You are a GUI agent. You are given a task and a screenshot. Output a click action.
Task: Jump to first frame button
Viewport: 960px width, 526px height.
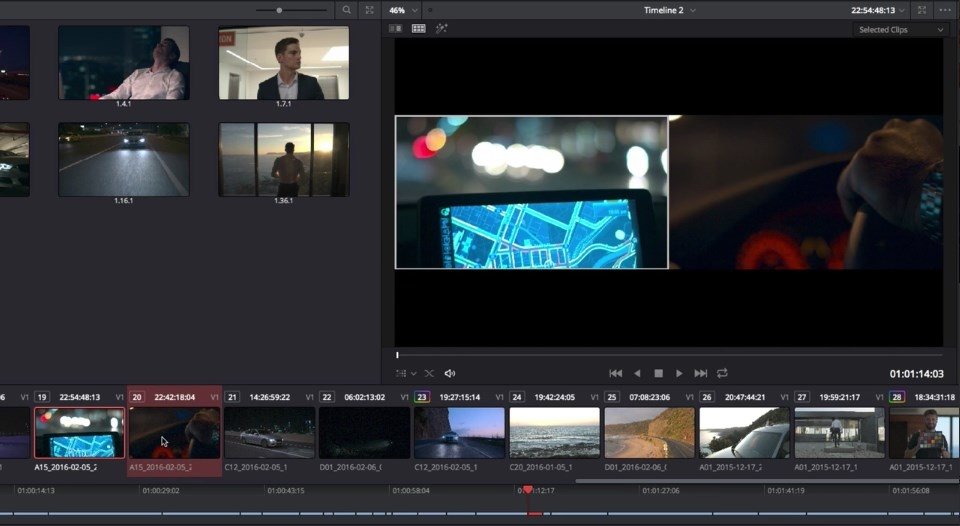click(615, 373)
